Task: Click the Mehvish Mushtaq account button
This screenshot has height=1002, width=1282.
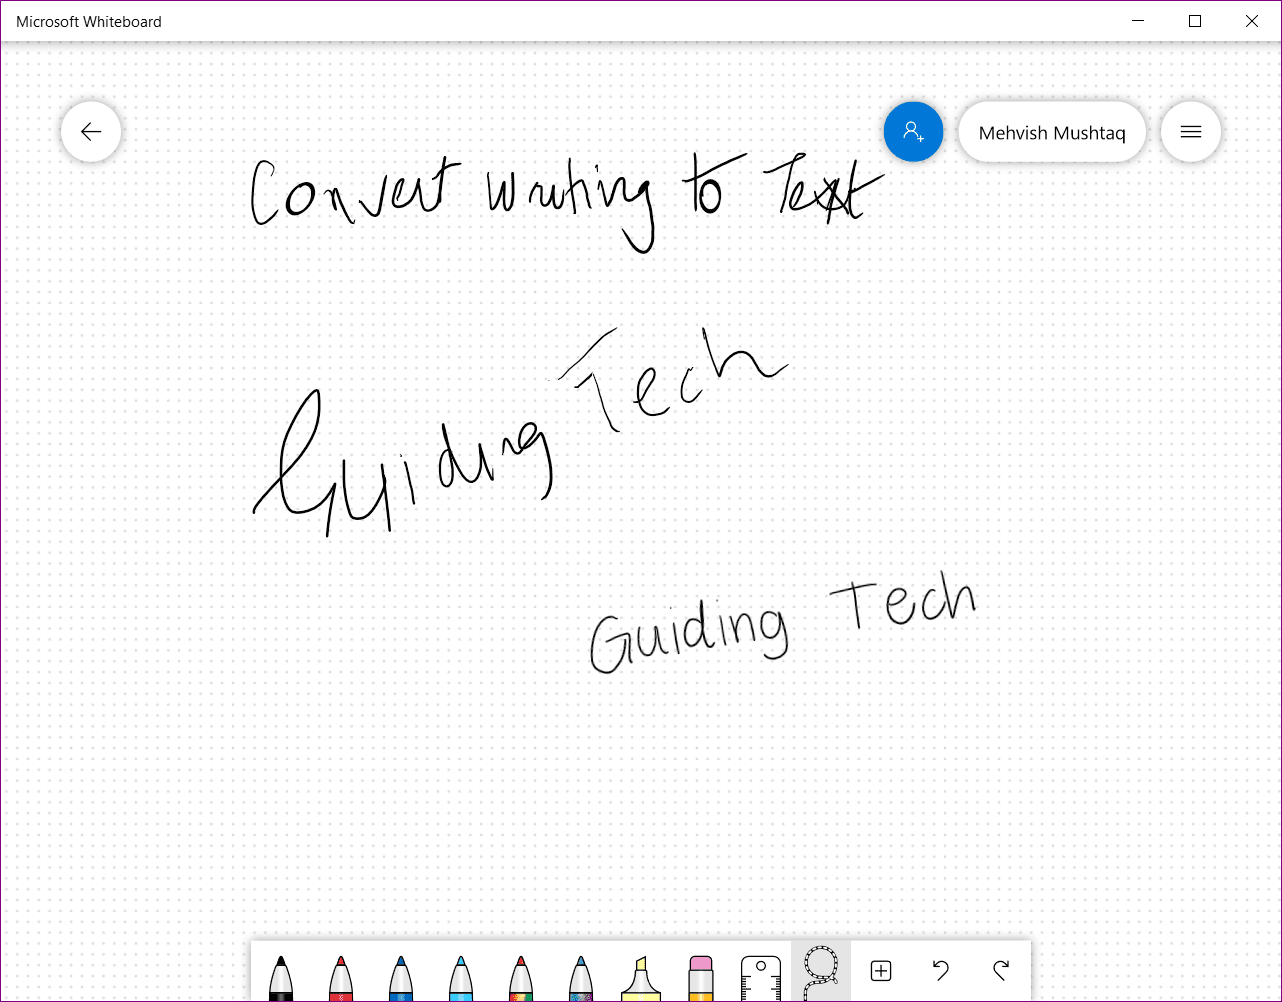Action: pos(1052,132)
